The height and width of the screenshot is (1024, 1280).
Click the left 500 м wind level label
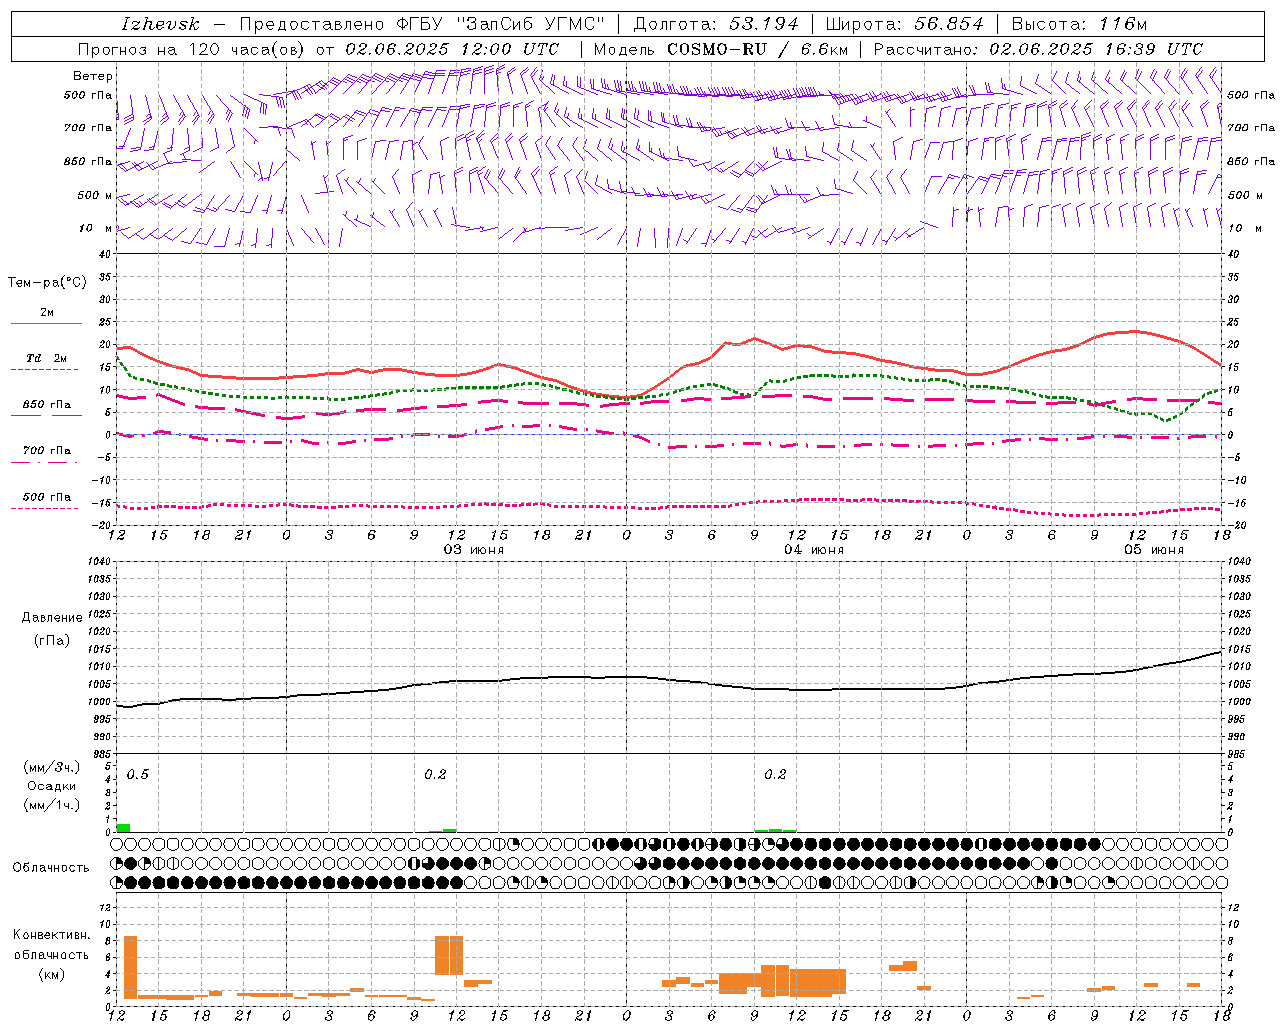pyautogui.click(x=95, y=196)
